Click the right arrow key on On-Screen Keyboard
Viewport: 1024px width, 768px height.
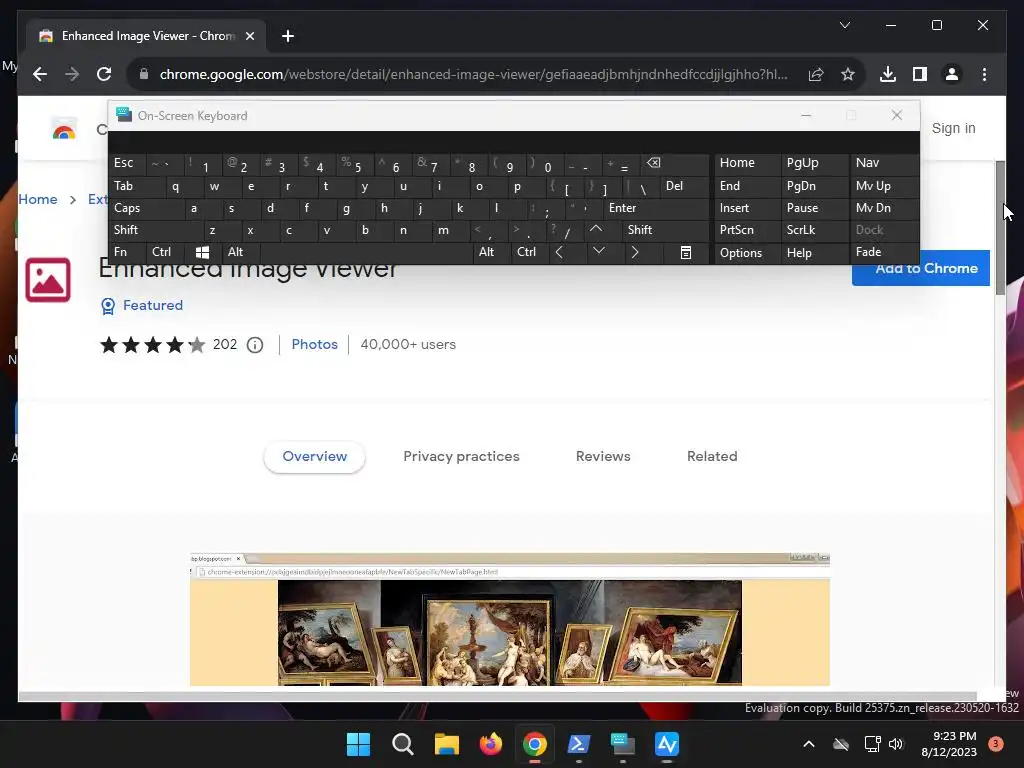click(x=635, y=252)
